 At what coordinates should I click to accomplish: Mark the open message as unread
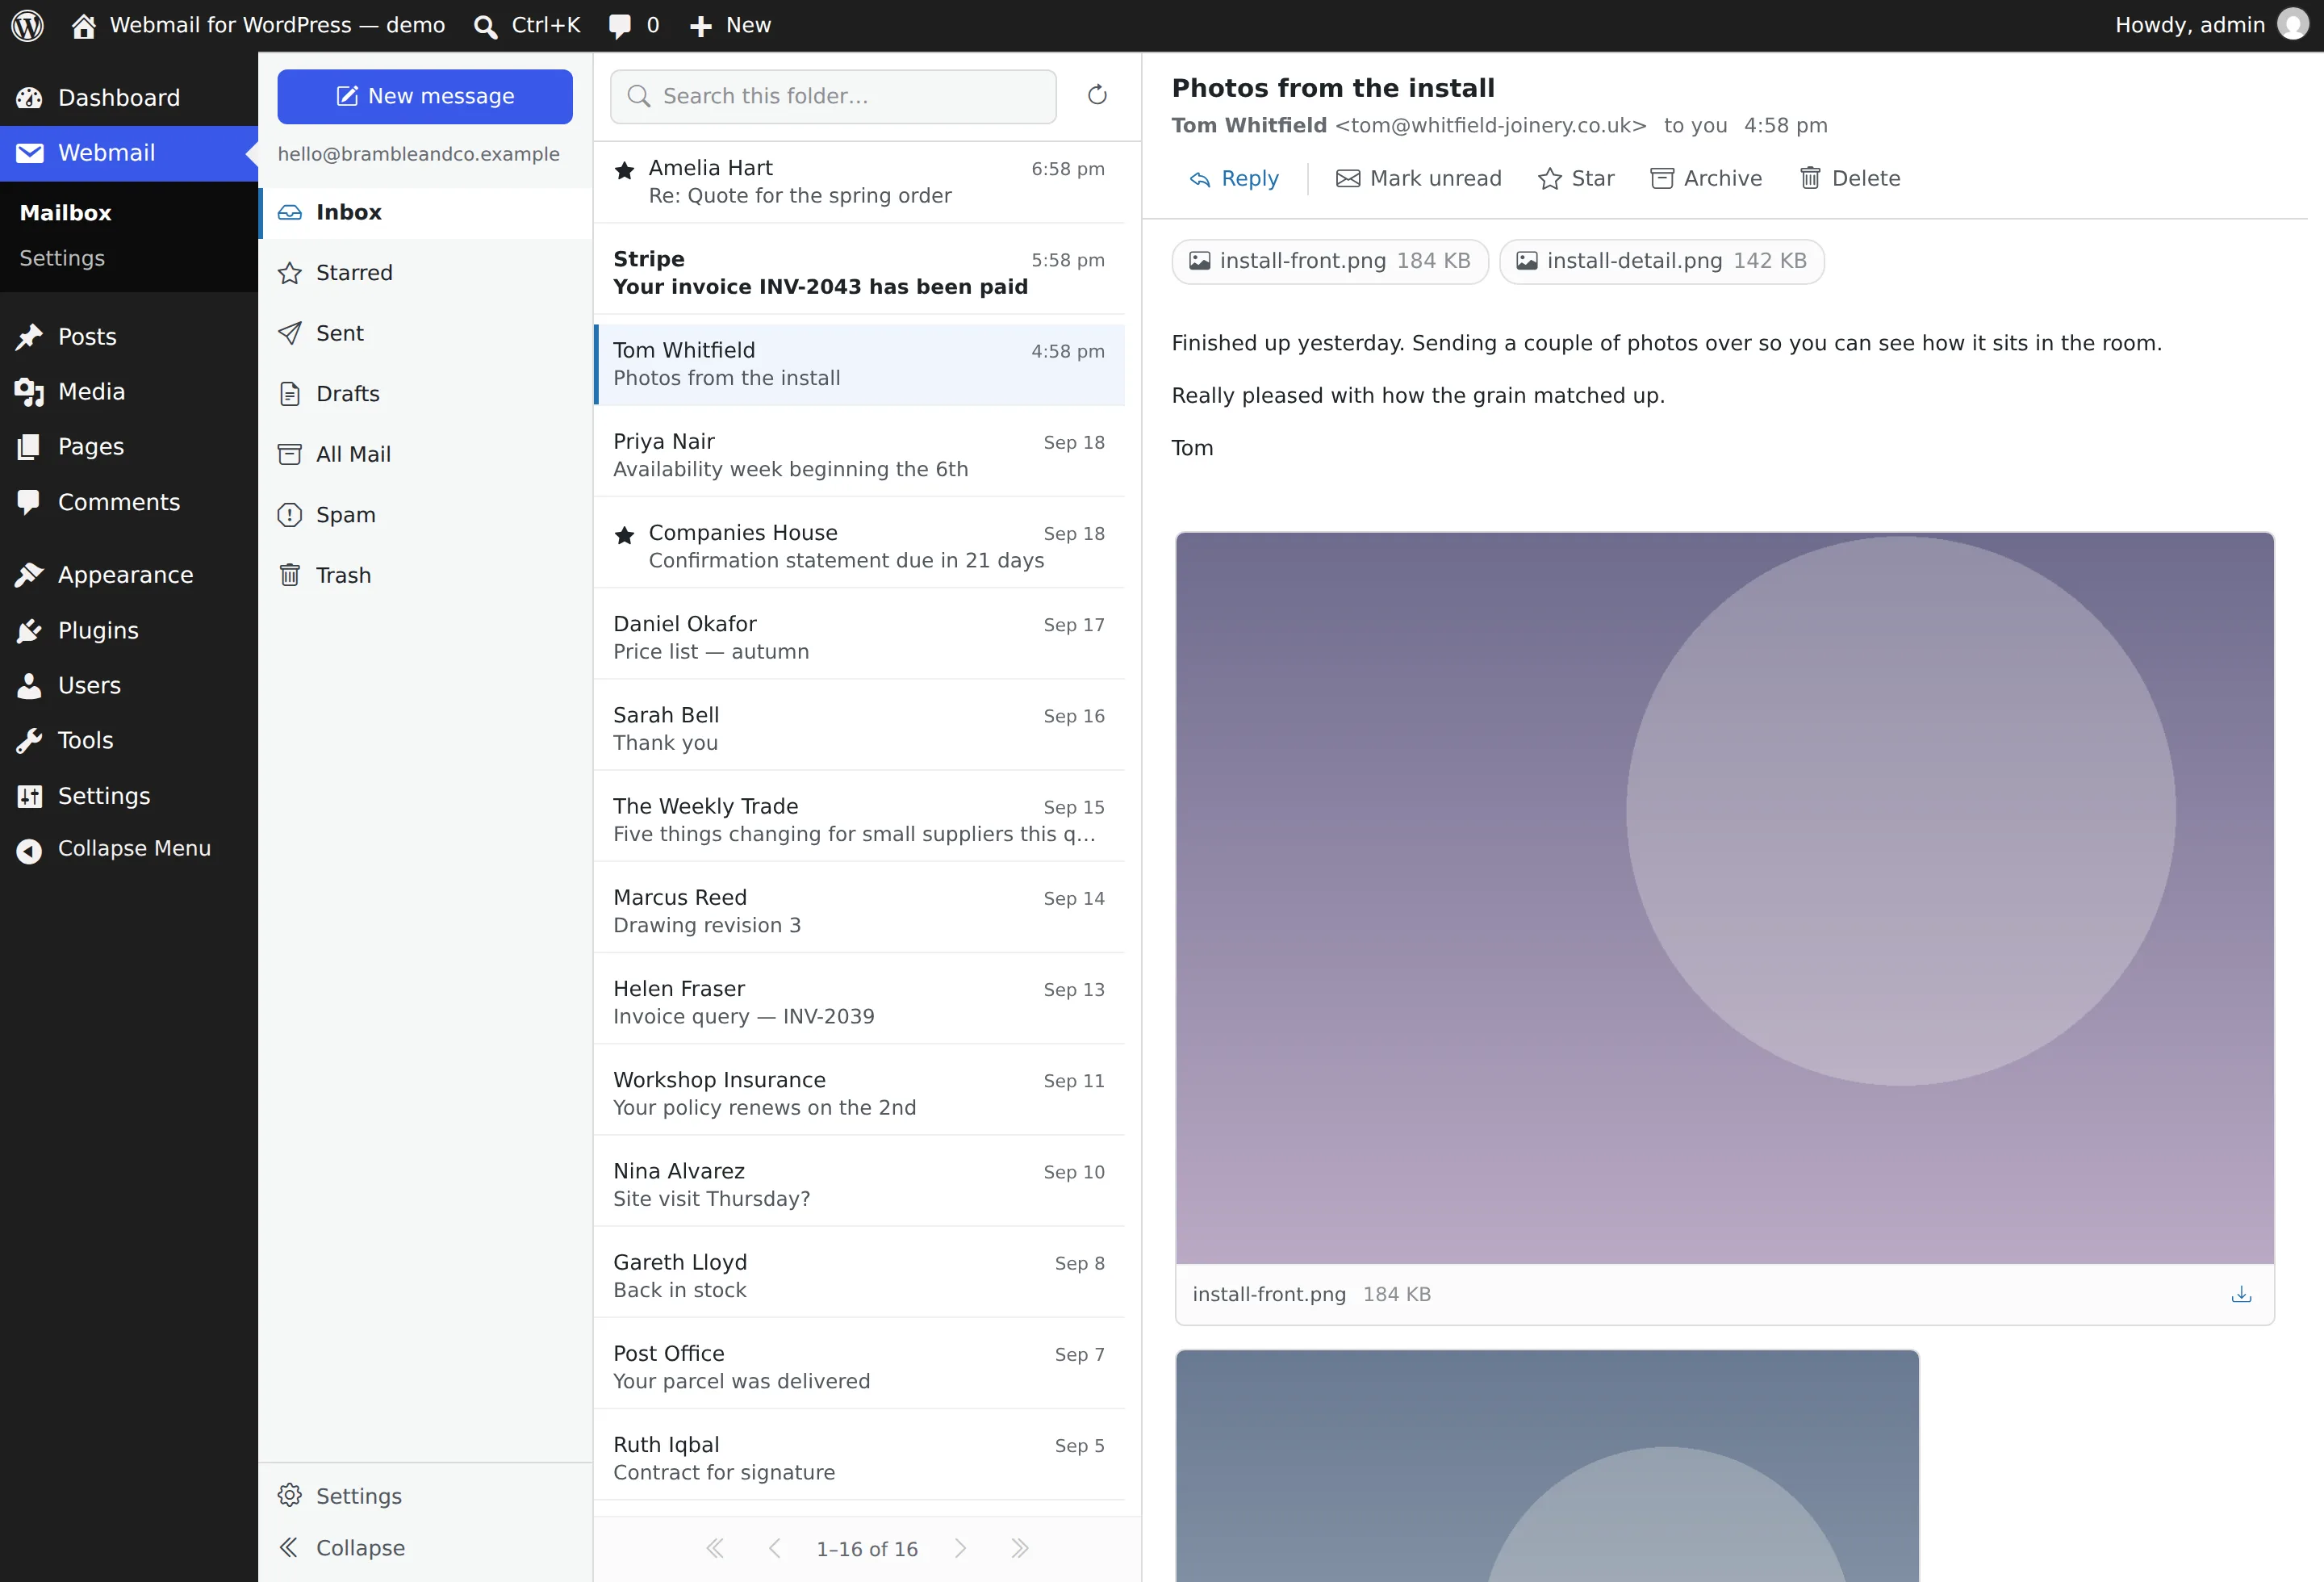[x=1419, y=178]
